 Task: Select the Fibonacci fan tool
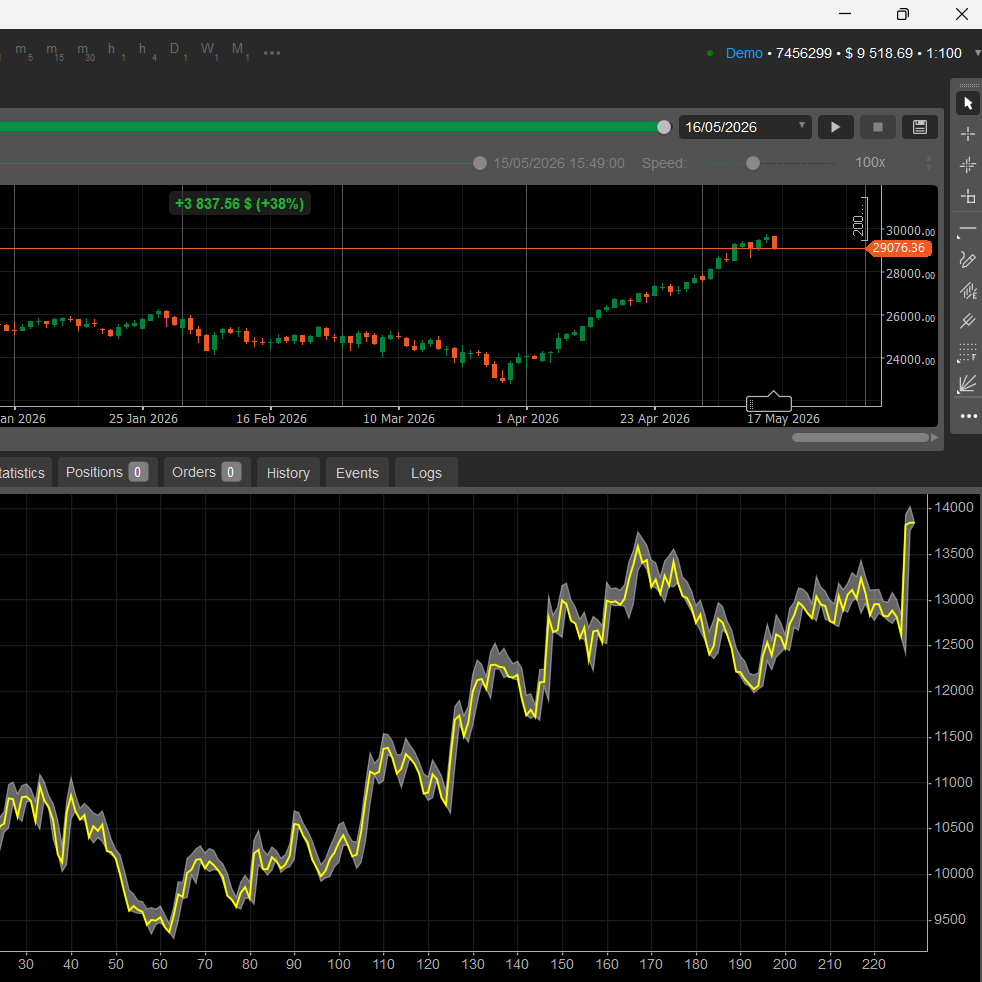[x=968, y=384]
